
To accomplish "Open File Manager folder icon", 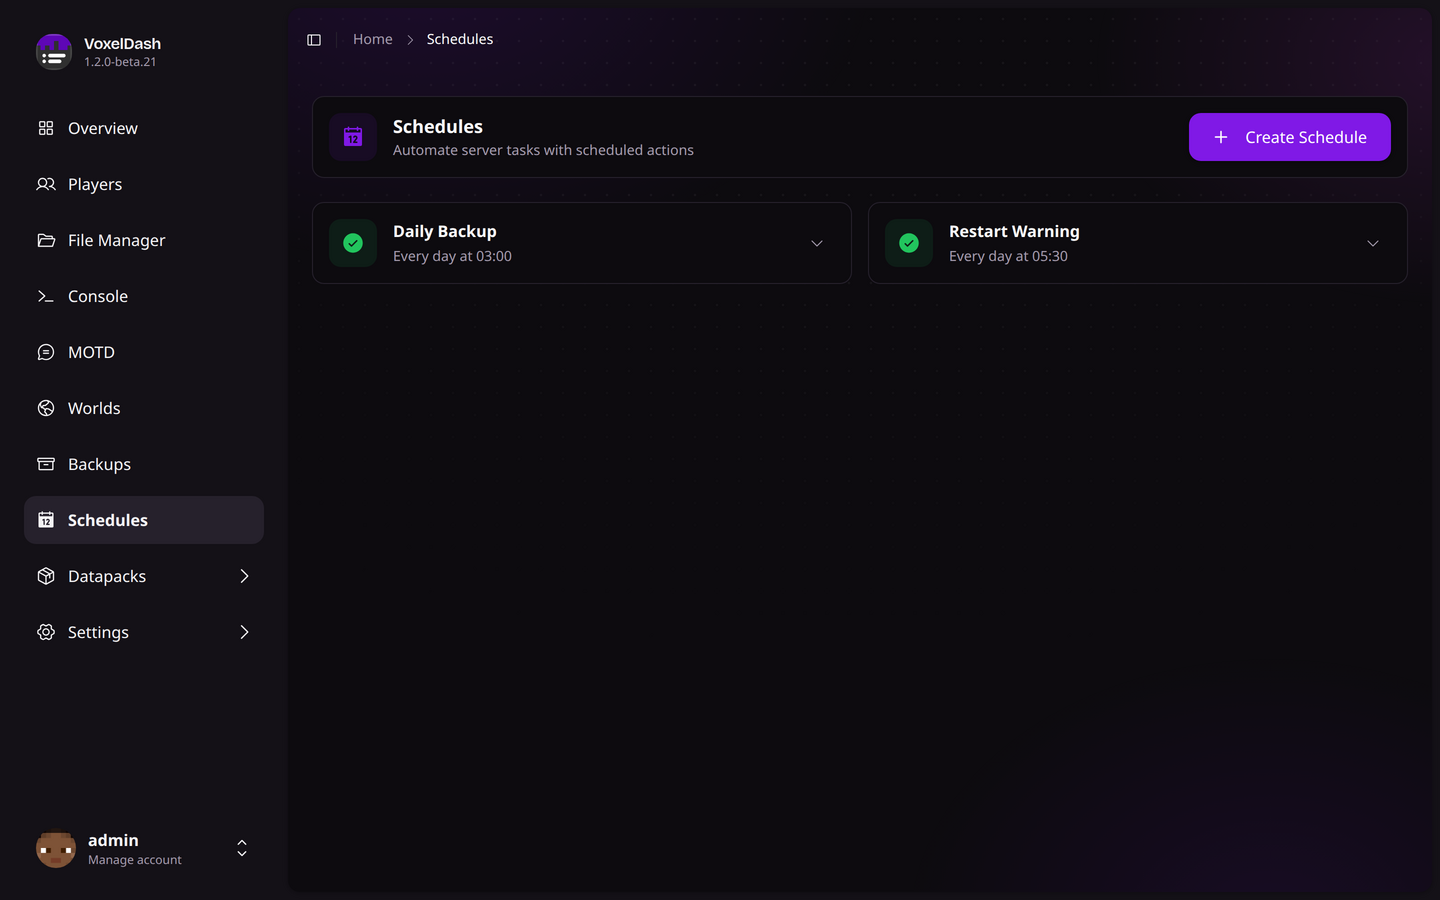I will pyautogui.click(x=46, y=240).
